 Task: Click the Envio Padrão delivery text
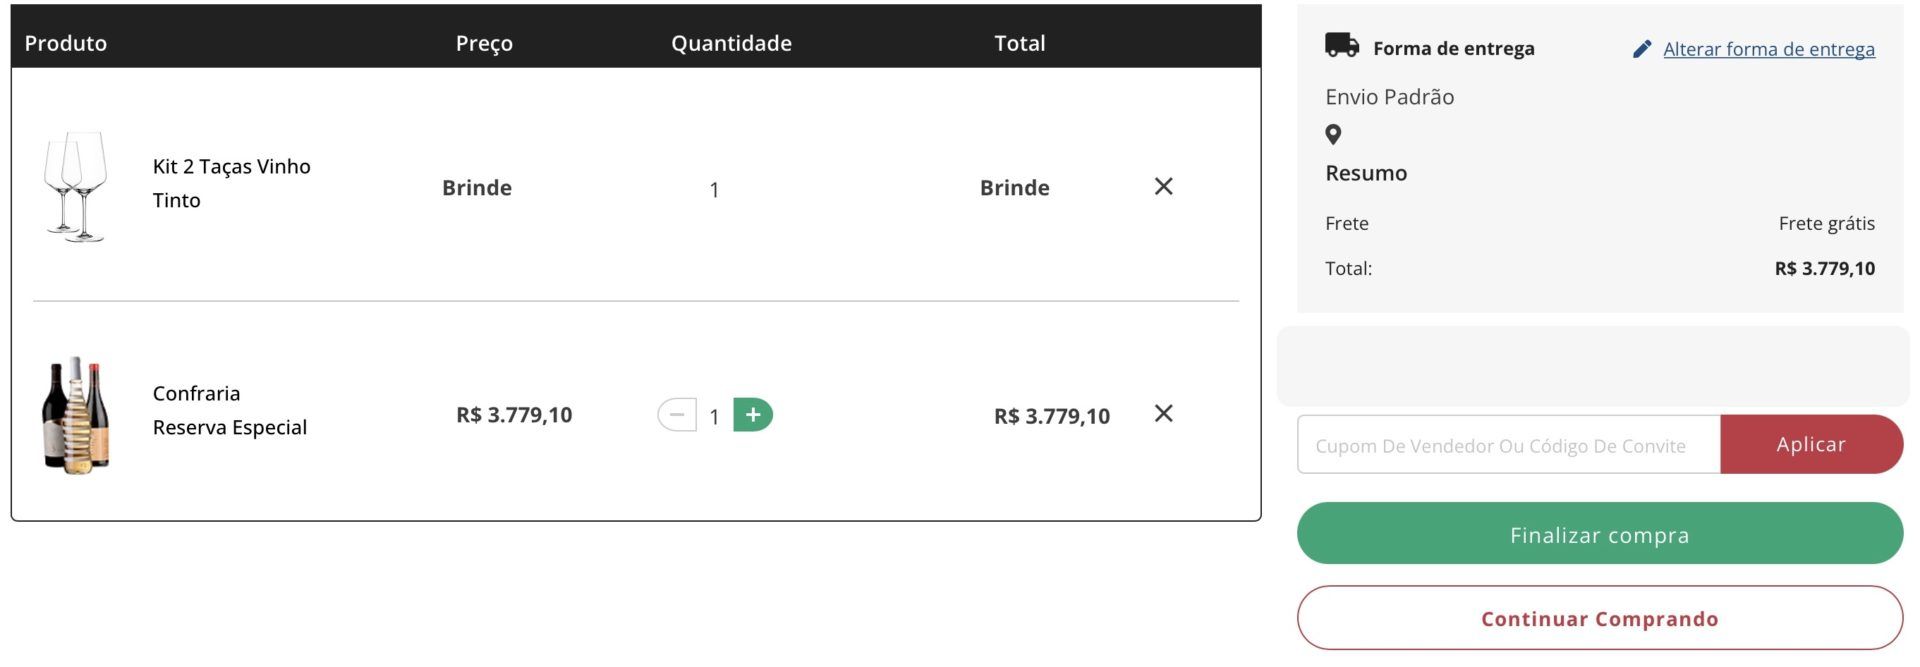(x=1389, y=97)
